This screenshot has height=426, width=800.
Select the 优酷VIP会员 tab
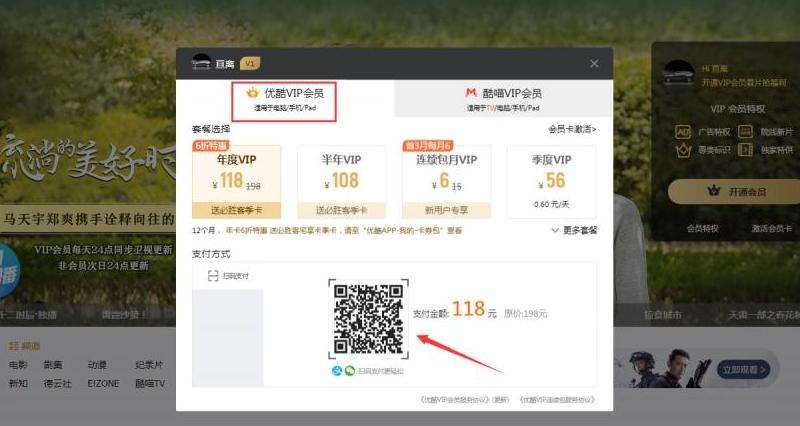[x=283, y=98]
